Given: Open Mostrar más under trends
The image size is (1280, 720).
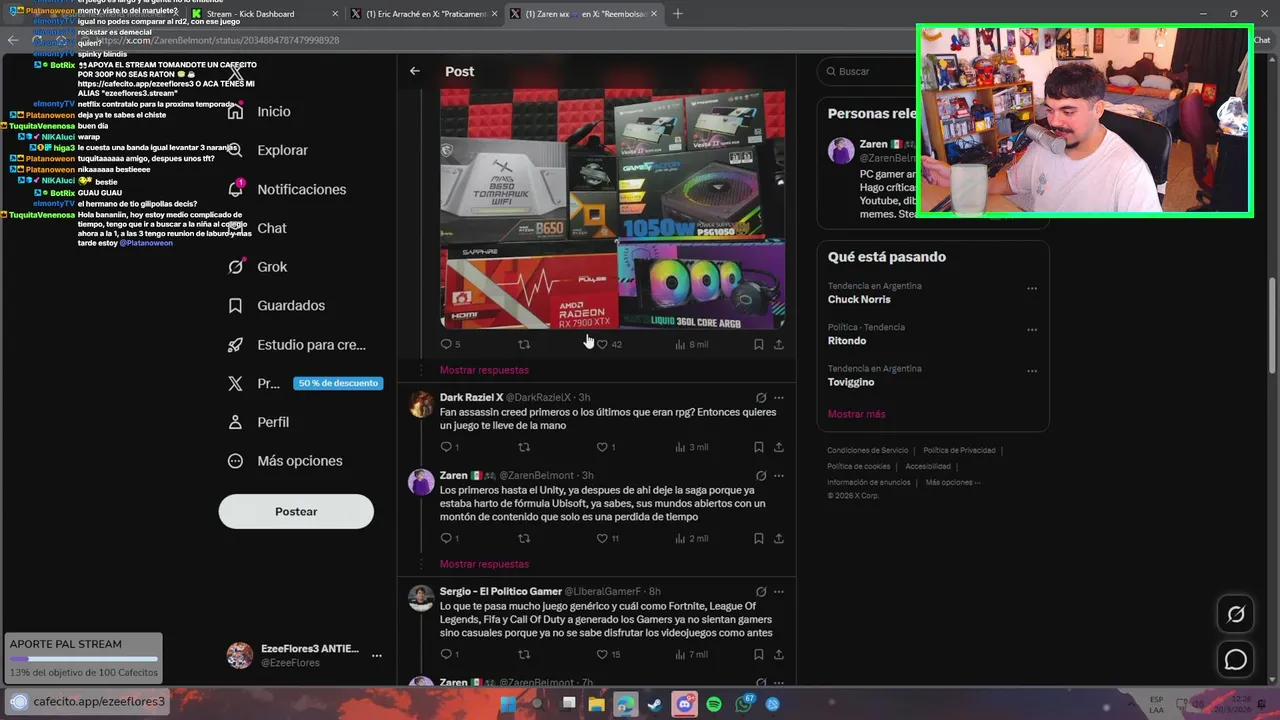Looking at the screenshot, I should click(x=857, y=414).
